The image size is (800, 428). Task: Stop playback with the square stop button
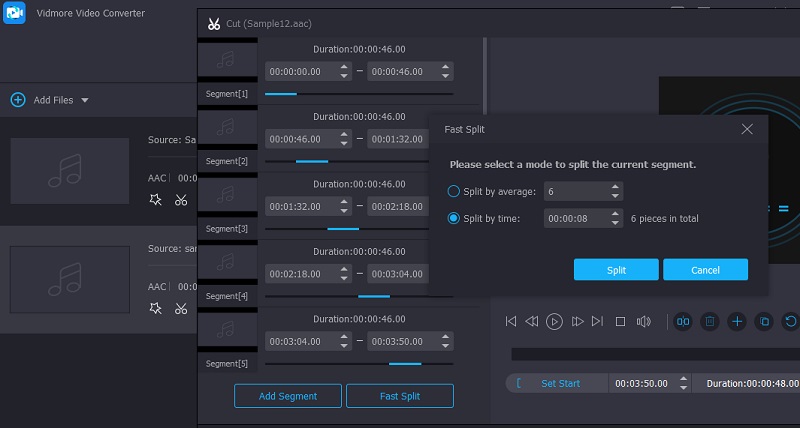click(x=620, y=321)
